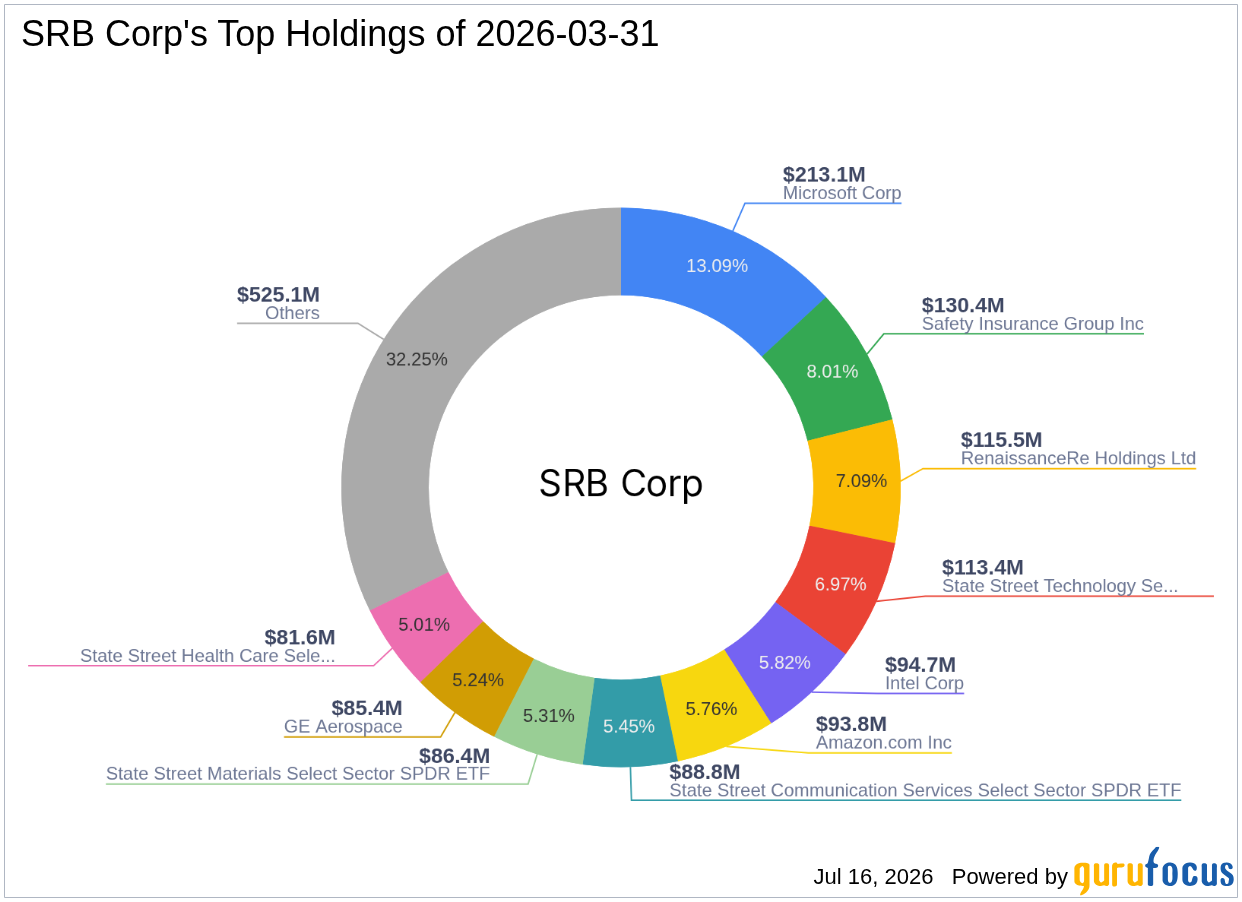Click the 6.97% percentage label
This screenshot has height=902, width=1242.
(x=841, y=583)
